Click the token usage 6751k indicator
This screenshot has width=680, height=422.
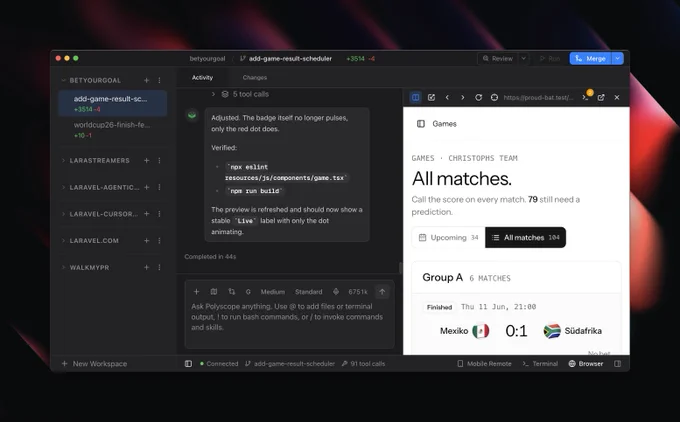pyautogui.click(x=358, y=292)
